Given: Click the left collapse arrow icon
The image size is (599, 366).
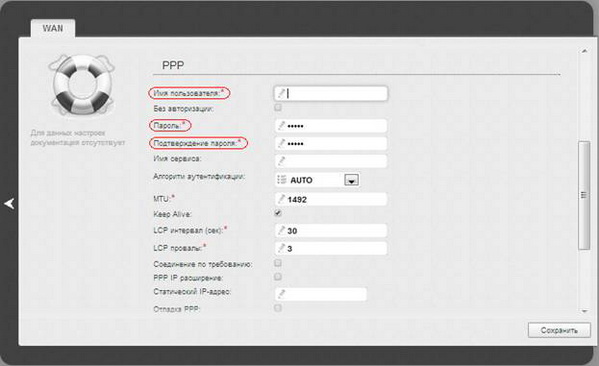Looking at the screenshot, I should 9,204.
